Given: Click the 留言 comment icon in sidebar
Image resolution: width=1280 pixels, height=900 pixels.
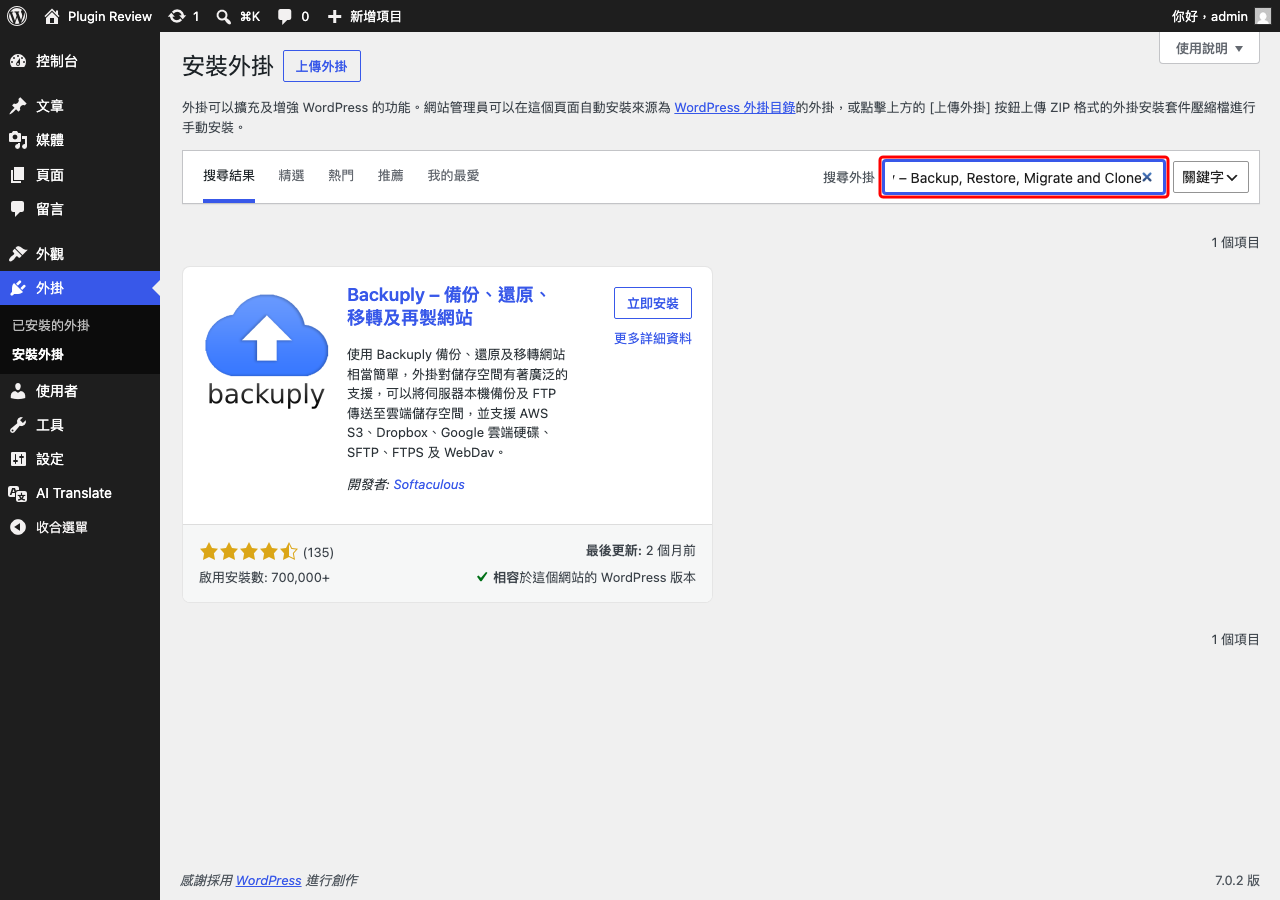Looking at the screenshot, I should pos(18,209).
